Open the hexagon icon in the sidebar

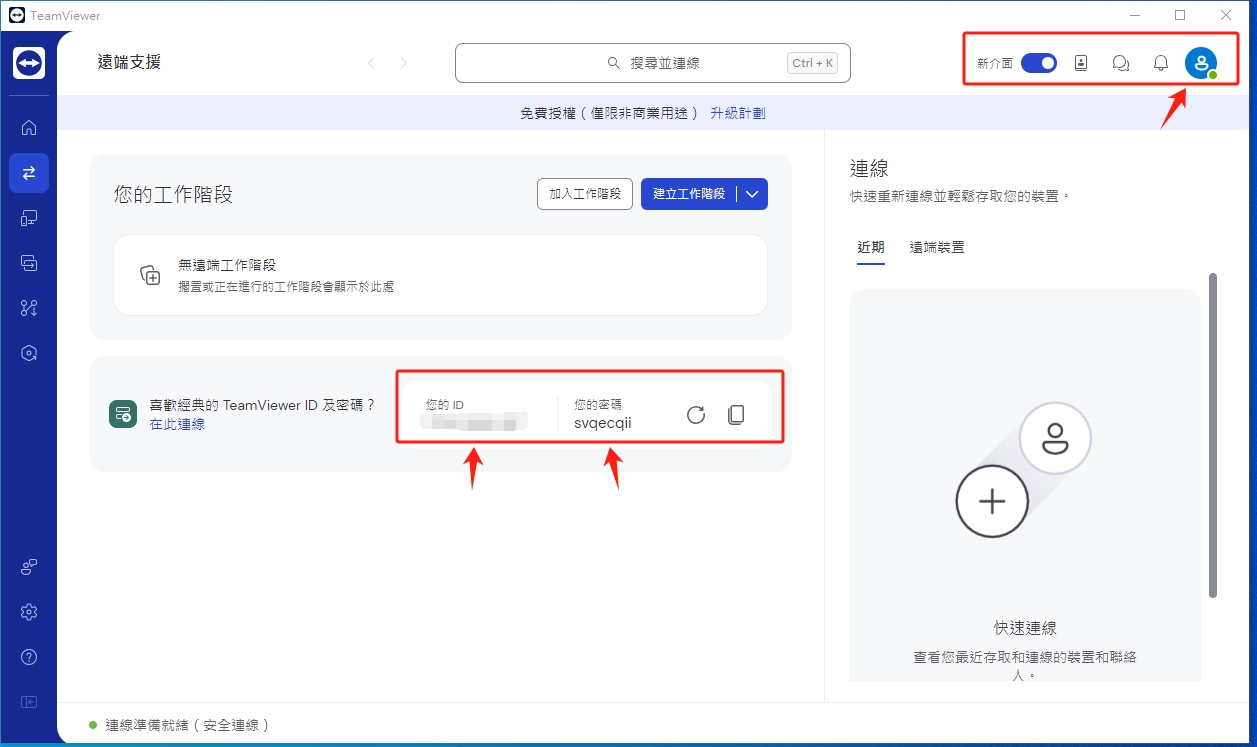(x=29, y=353)
